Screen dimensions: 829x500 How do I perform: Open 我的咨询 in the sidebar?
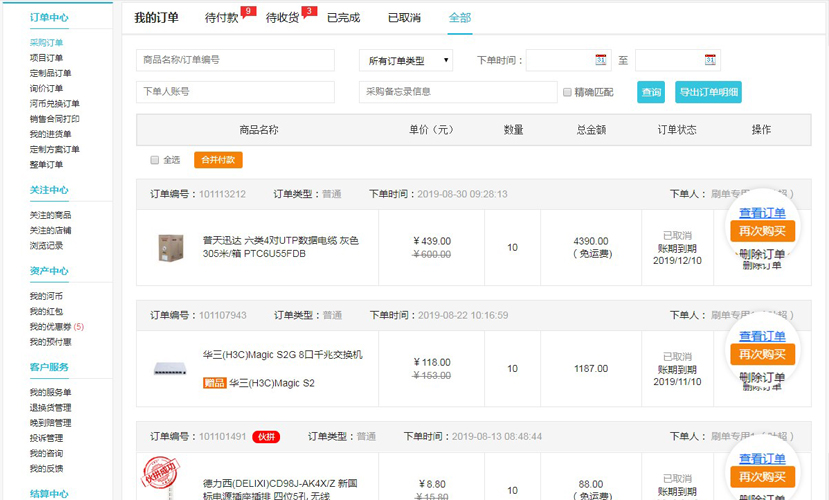(x=46, y=453)
